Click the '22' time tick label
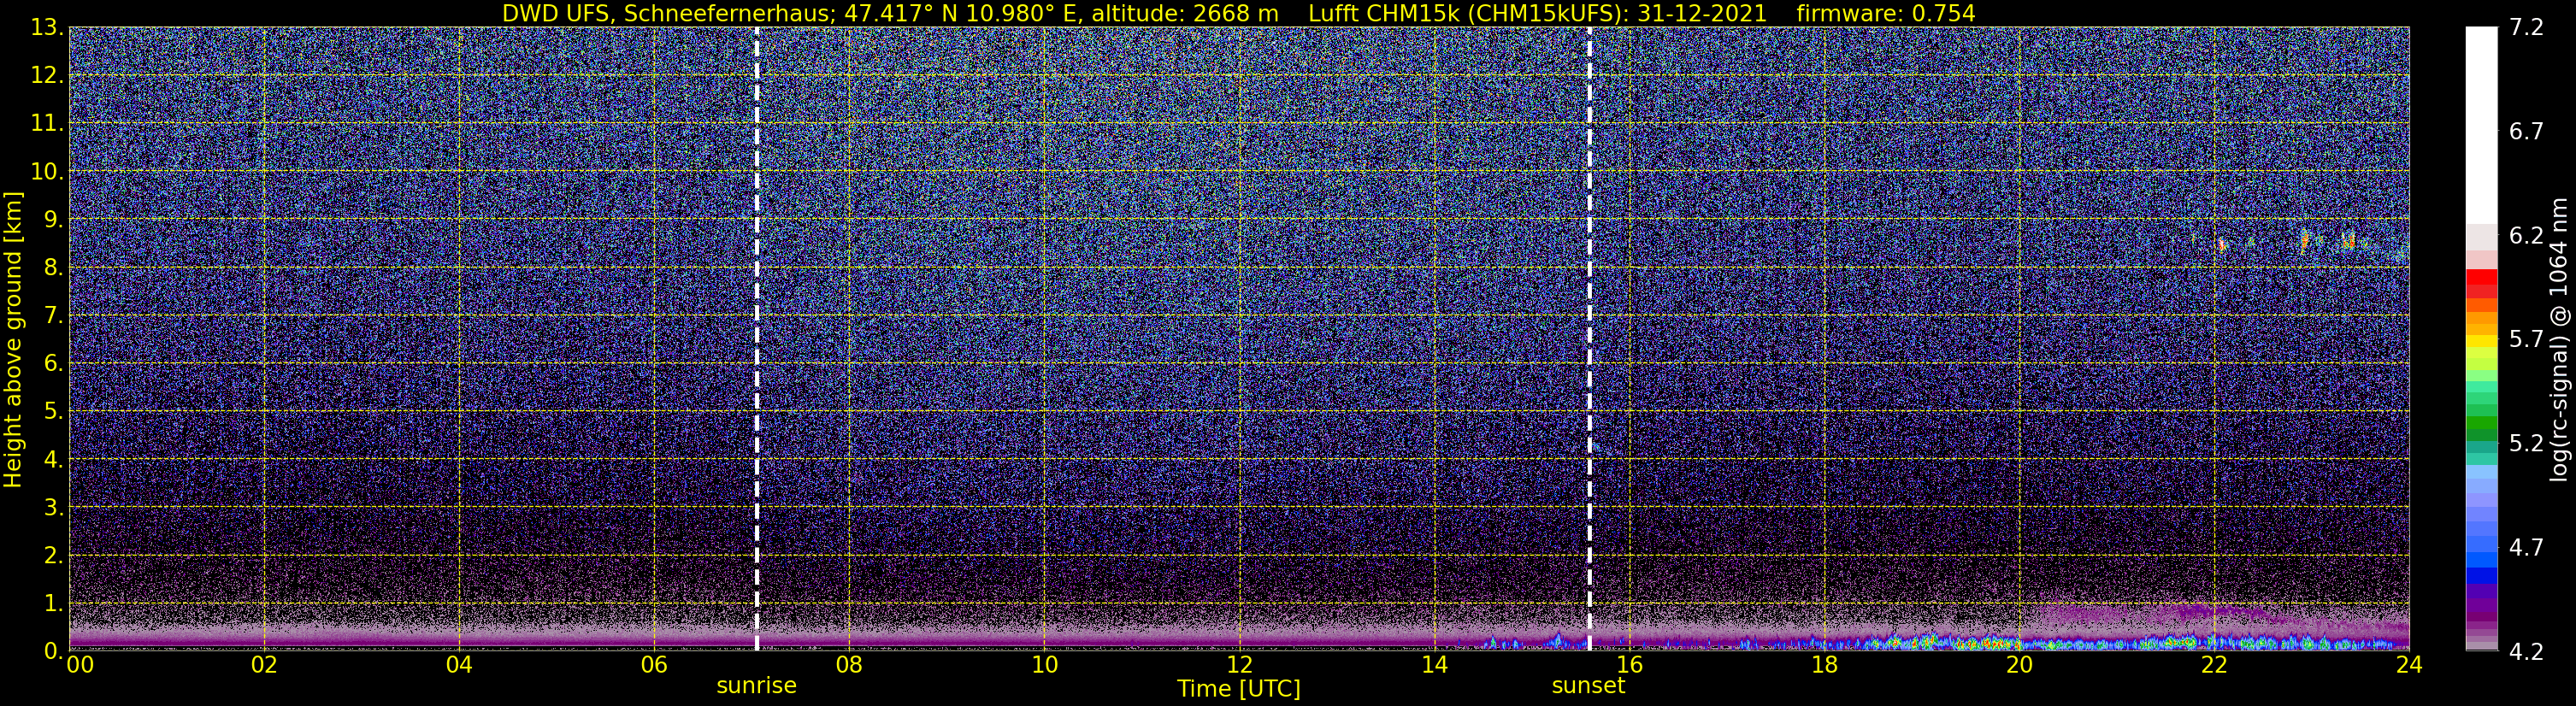Viewport: 2576px width, 706px height. 2214,665
